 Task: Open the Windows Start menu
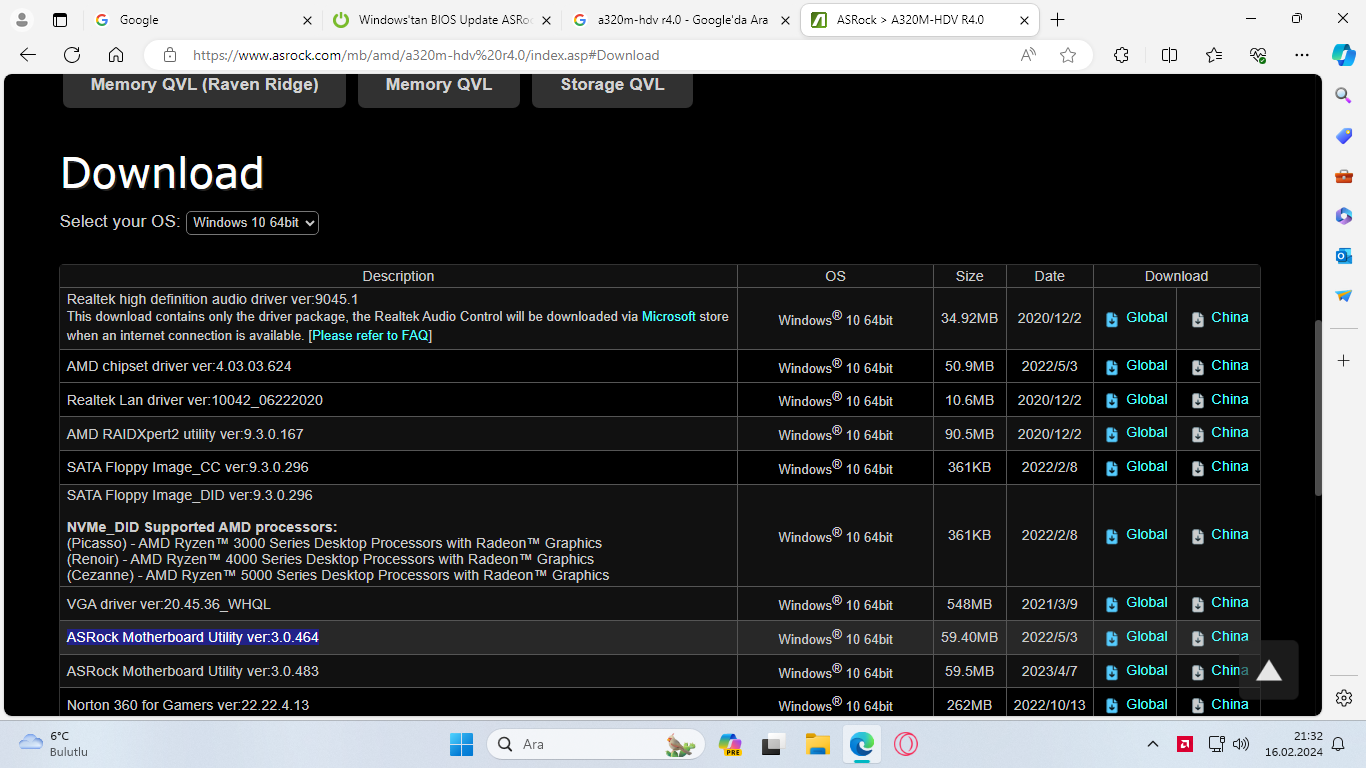pyautogui.click(x=461, y=744)
